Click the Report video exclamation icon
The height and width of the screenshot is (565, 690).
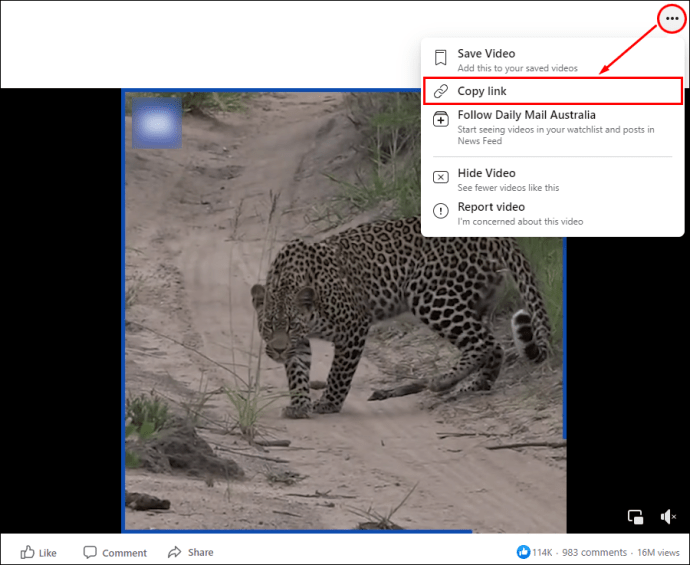click(x=440, y=211)
